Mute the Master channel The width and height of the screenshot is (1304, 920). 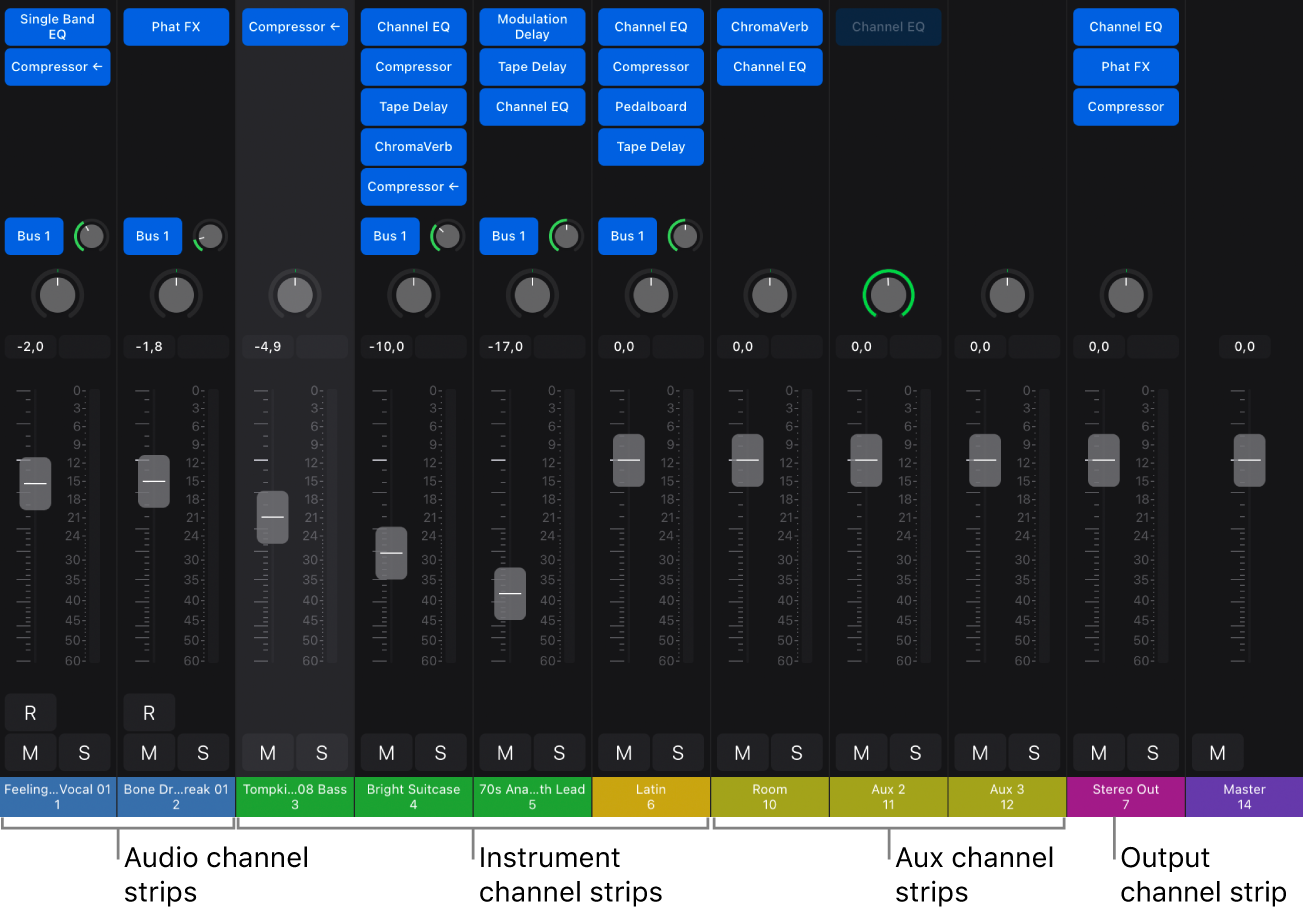[1217, 753]
